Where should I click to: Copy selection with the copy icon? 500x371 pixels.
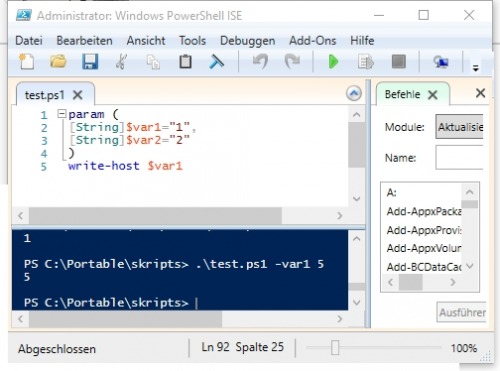(x=153, y=62)
